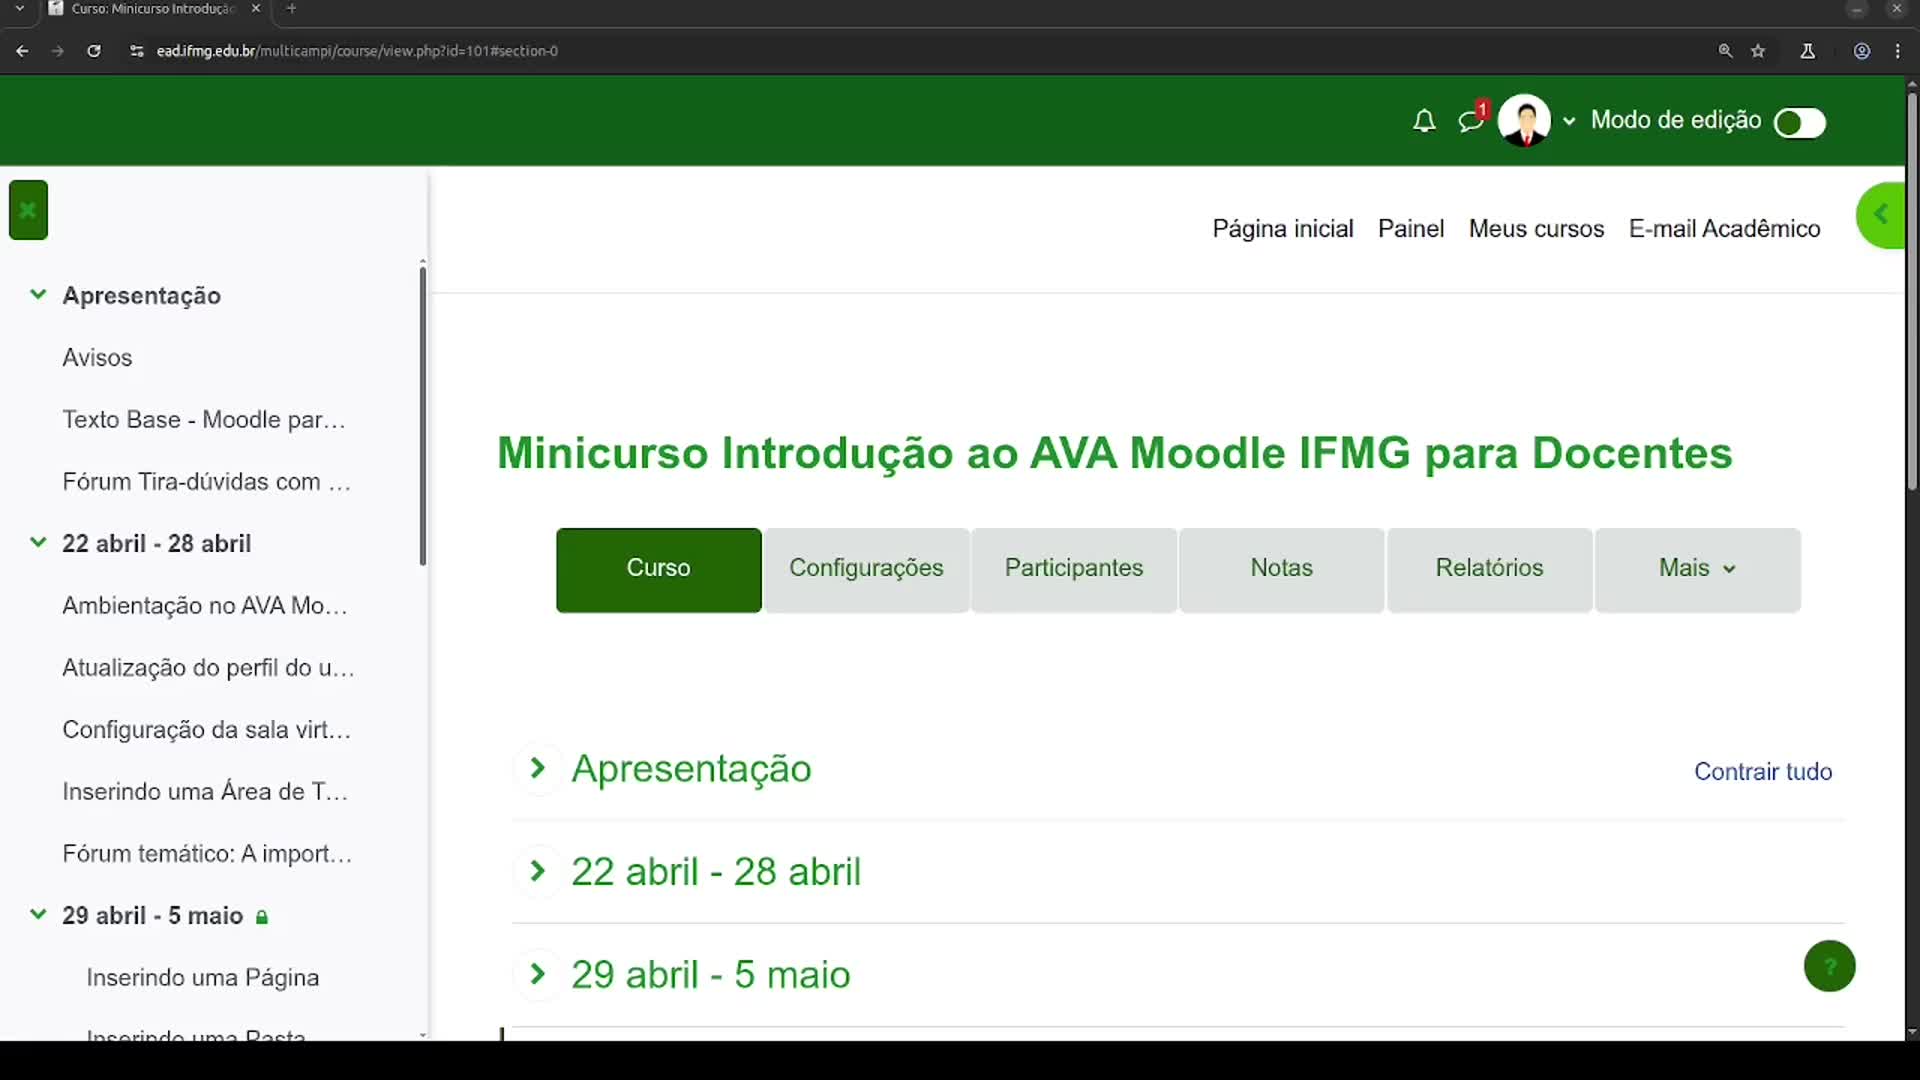The image size is (1920, 1080).
Task: Open the right block drawer arrow
Action: pyautogui.click(x=1881, y=215)
